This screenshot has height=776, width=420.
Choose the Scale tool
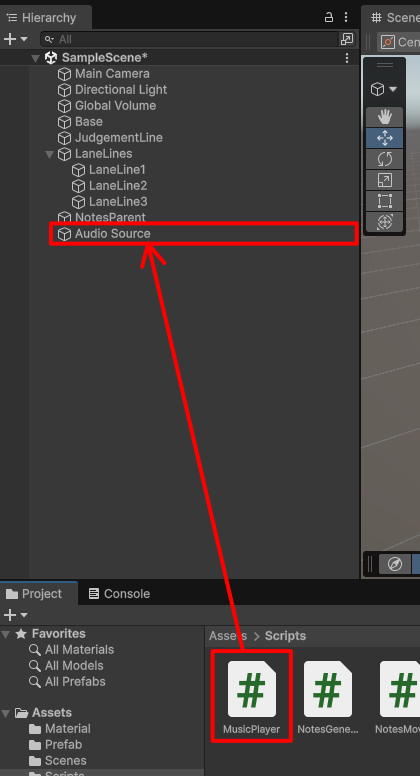[x=385, y=180]
